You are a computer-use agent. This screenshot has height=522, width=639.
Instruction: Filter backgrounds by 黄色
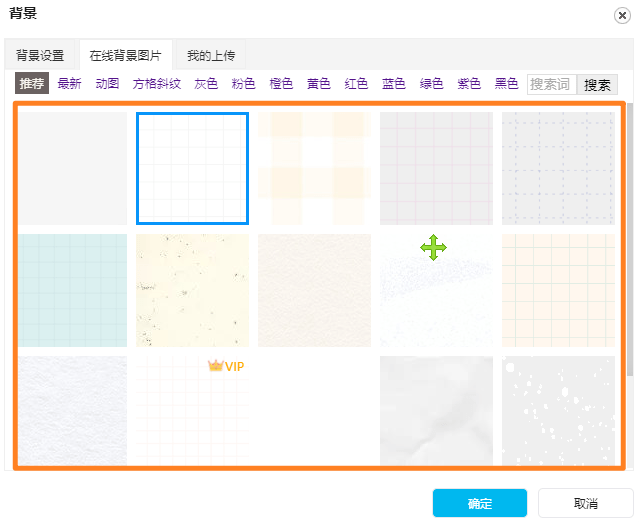pyautogui.click(x=319, y=84)
